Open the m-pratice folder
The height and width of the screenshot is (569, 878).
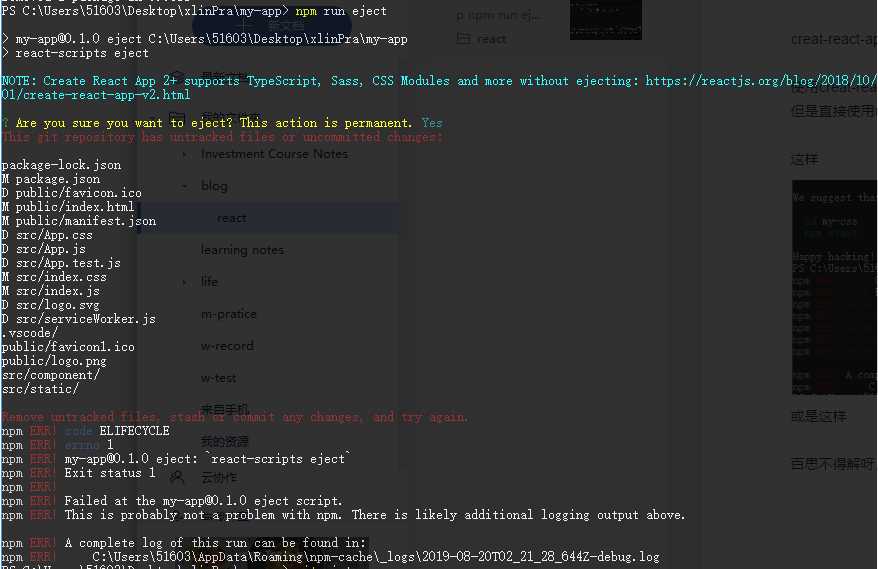tap(228, 314)
